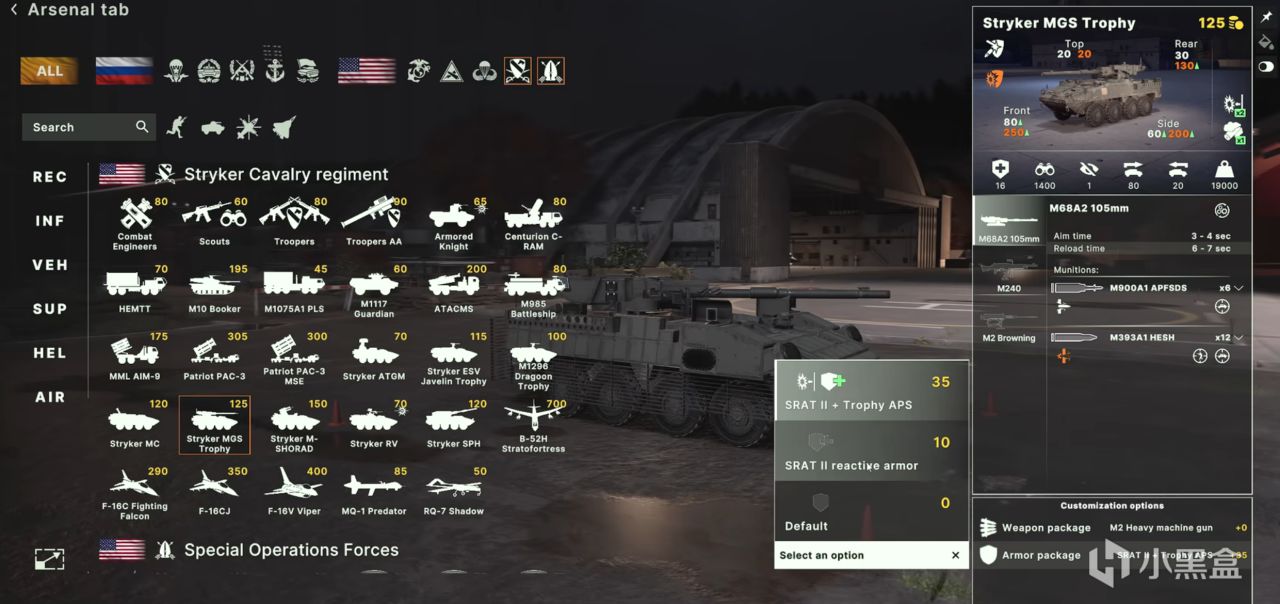Select the Stryker MGS Trophy unit icon

(214, 425)
